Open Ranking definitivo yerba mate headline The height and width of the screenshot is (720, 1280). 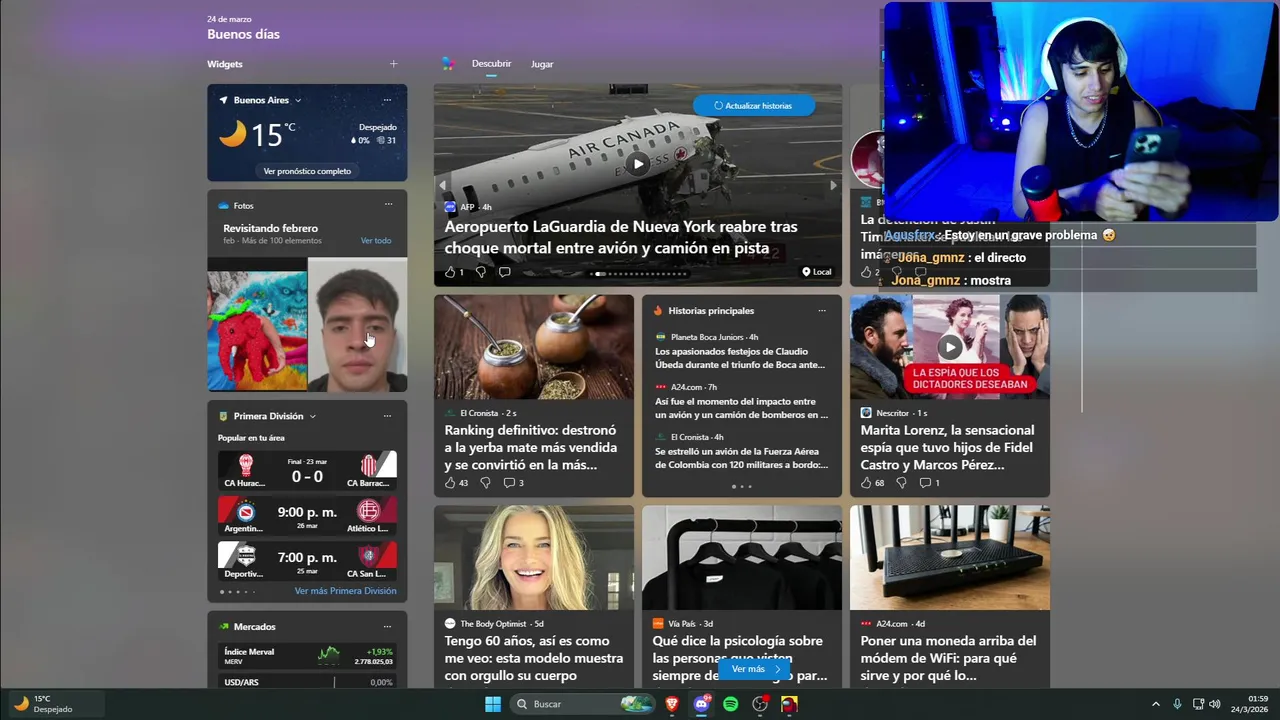click(531, 447)
